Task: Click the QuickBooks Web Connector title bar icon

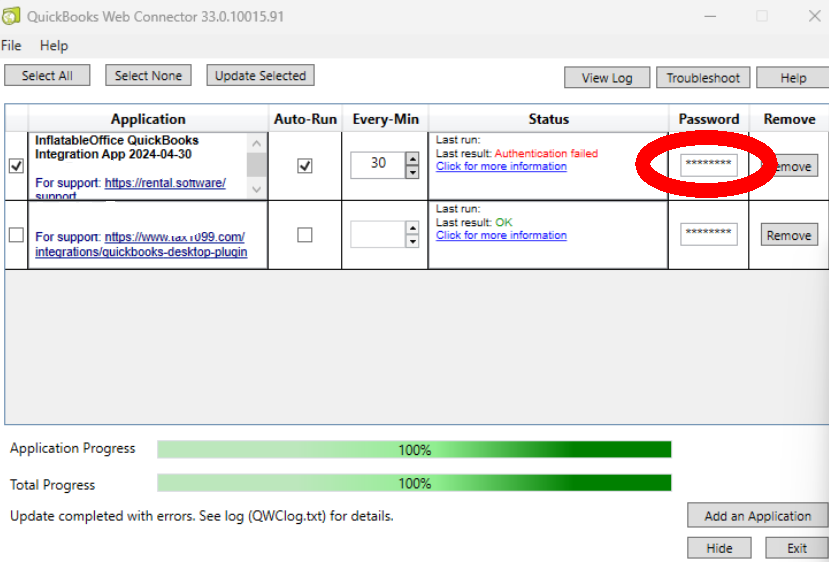Action: (x=11, y=16)
